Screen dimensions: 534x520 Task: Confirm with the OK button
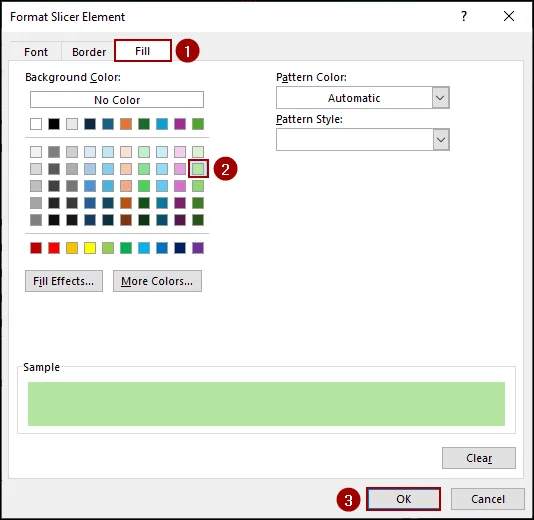pyautogui.click(x=404, y=499)
